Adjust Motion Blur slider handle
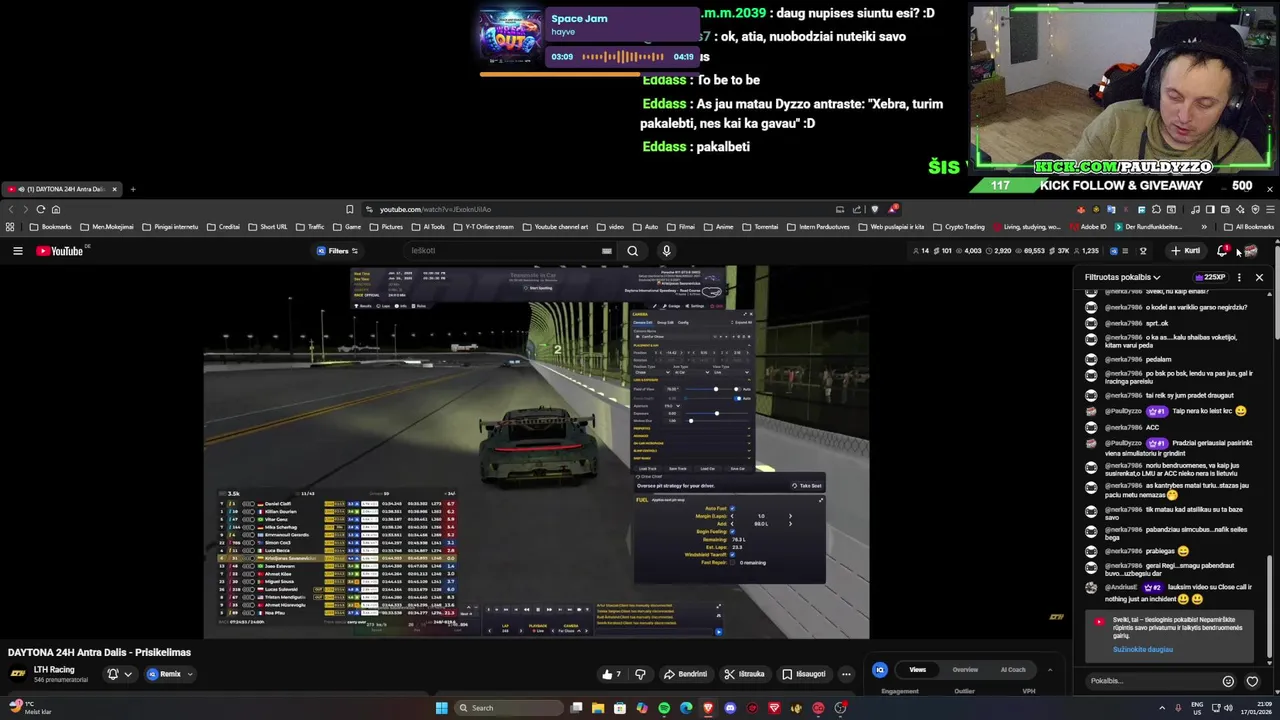 [691, 421]
